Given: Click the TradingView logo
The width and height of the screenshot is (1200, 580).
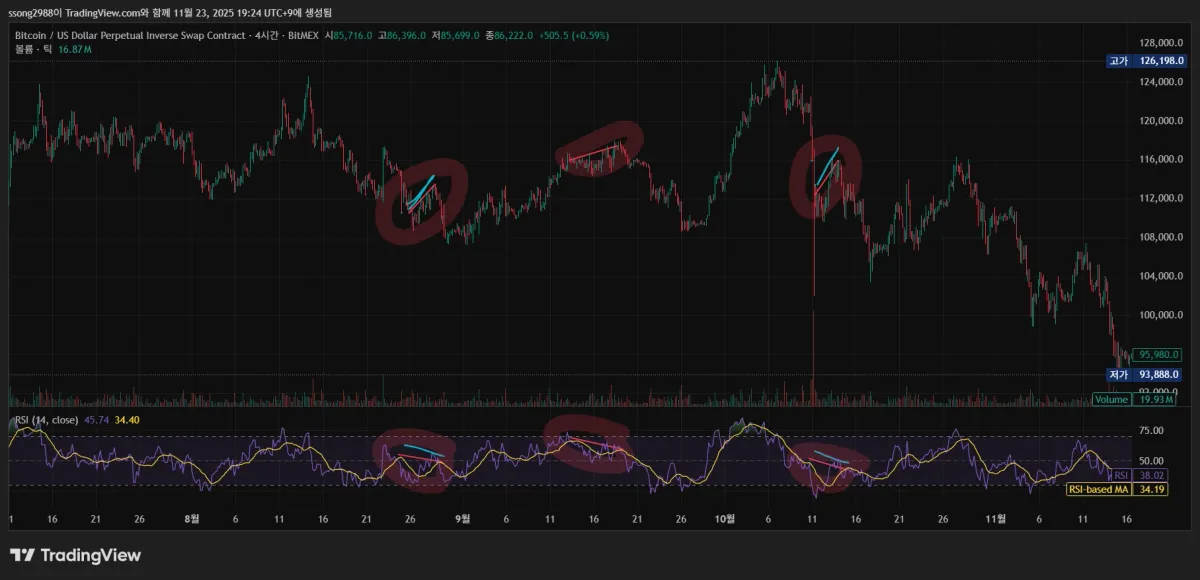Looking at the screenshot, I should coord(75,554).
